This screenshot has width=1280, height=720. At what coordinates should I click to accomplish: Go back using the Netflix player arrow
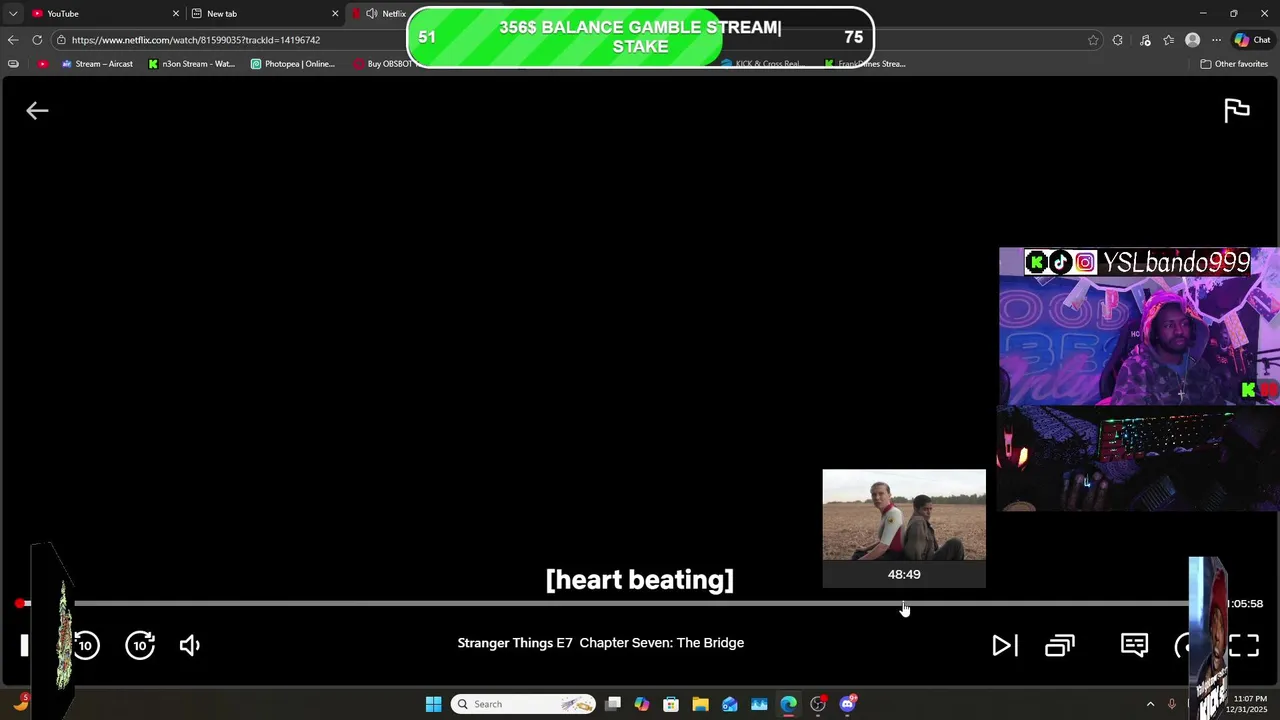(x=37, y=111)
